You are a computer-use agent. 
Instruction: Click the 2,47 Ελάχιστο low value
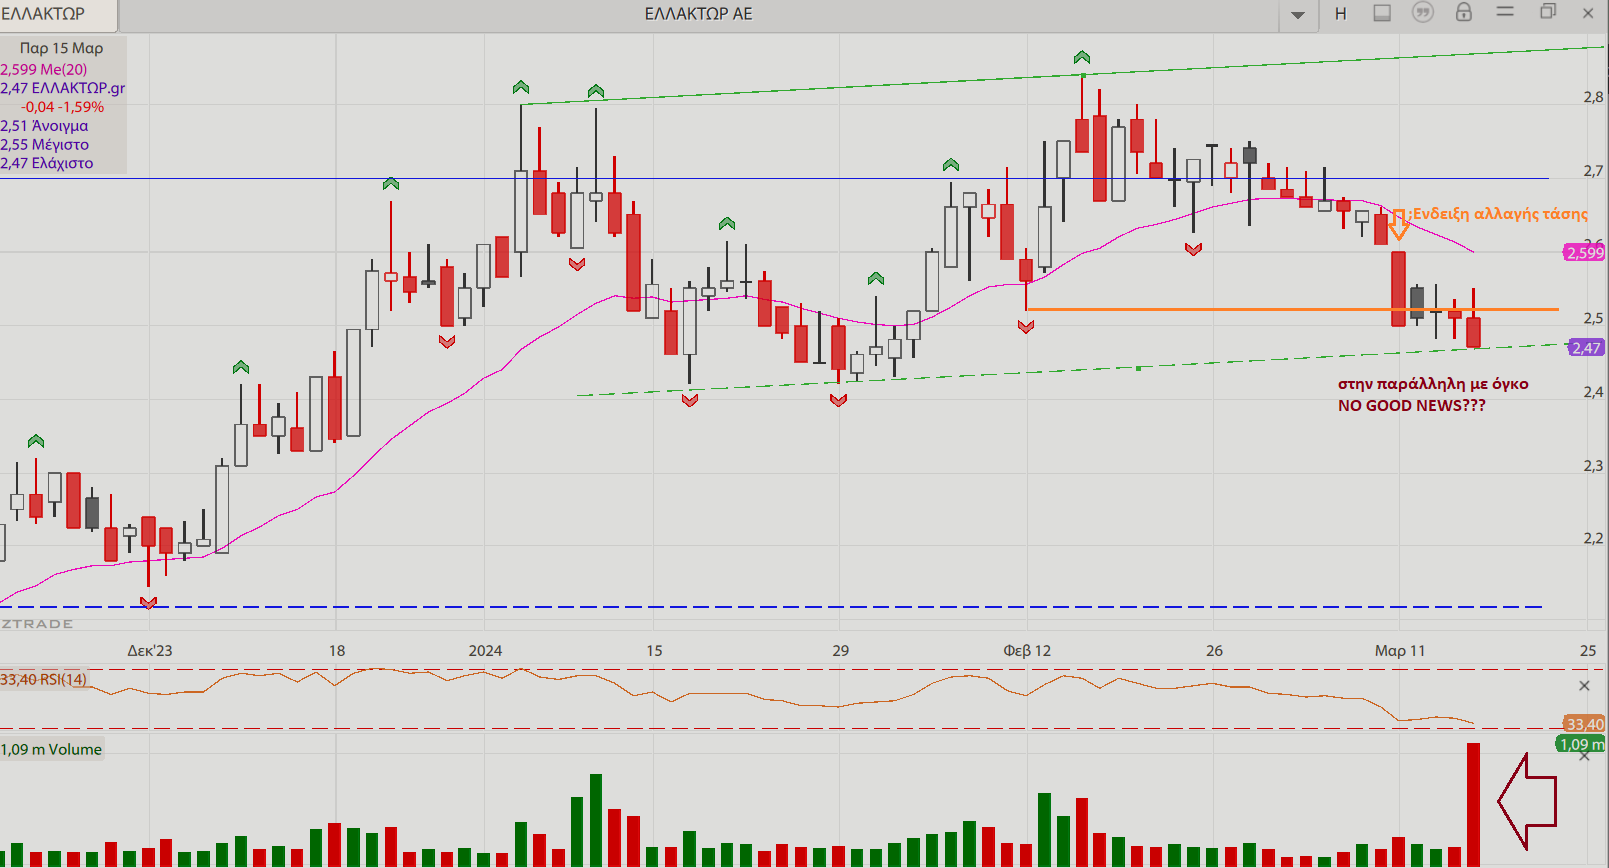pos(47,163)
